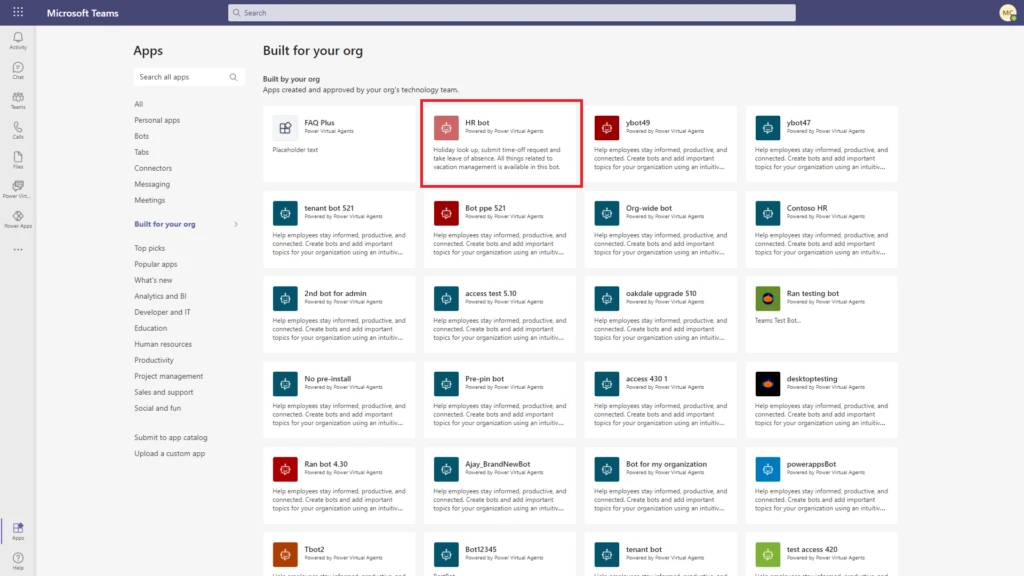Switch to the Personal apps category

click(157, 120)
